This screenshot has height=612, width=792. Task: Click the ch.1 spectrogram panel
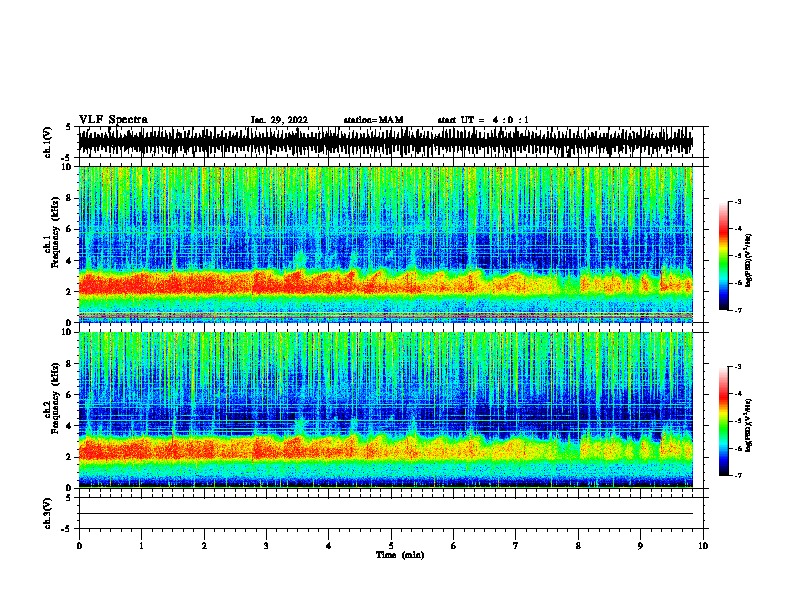click(385, 244)
